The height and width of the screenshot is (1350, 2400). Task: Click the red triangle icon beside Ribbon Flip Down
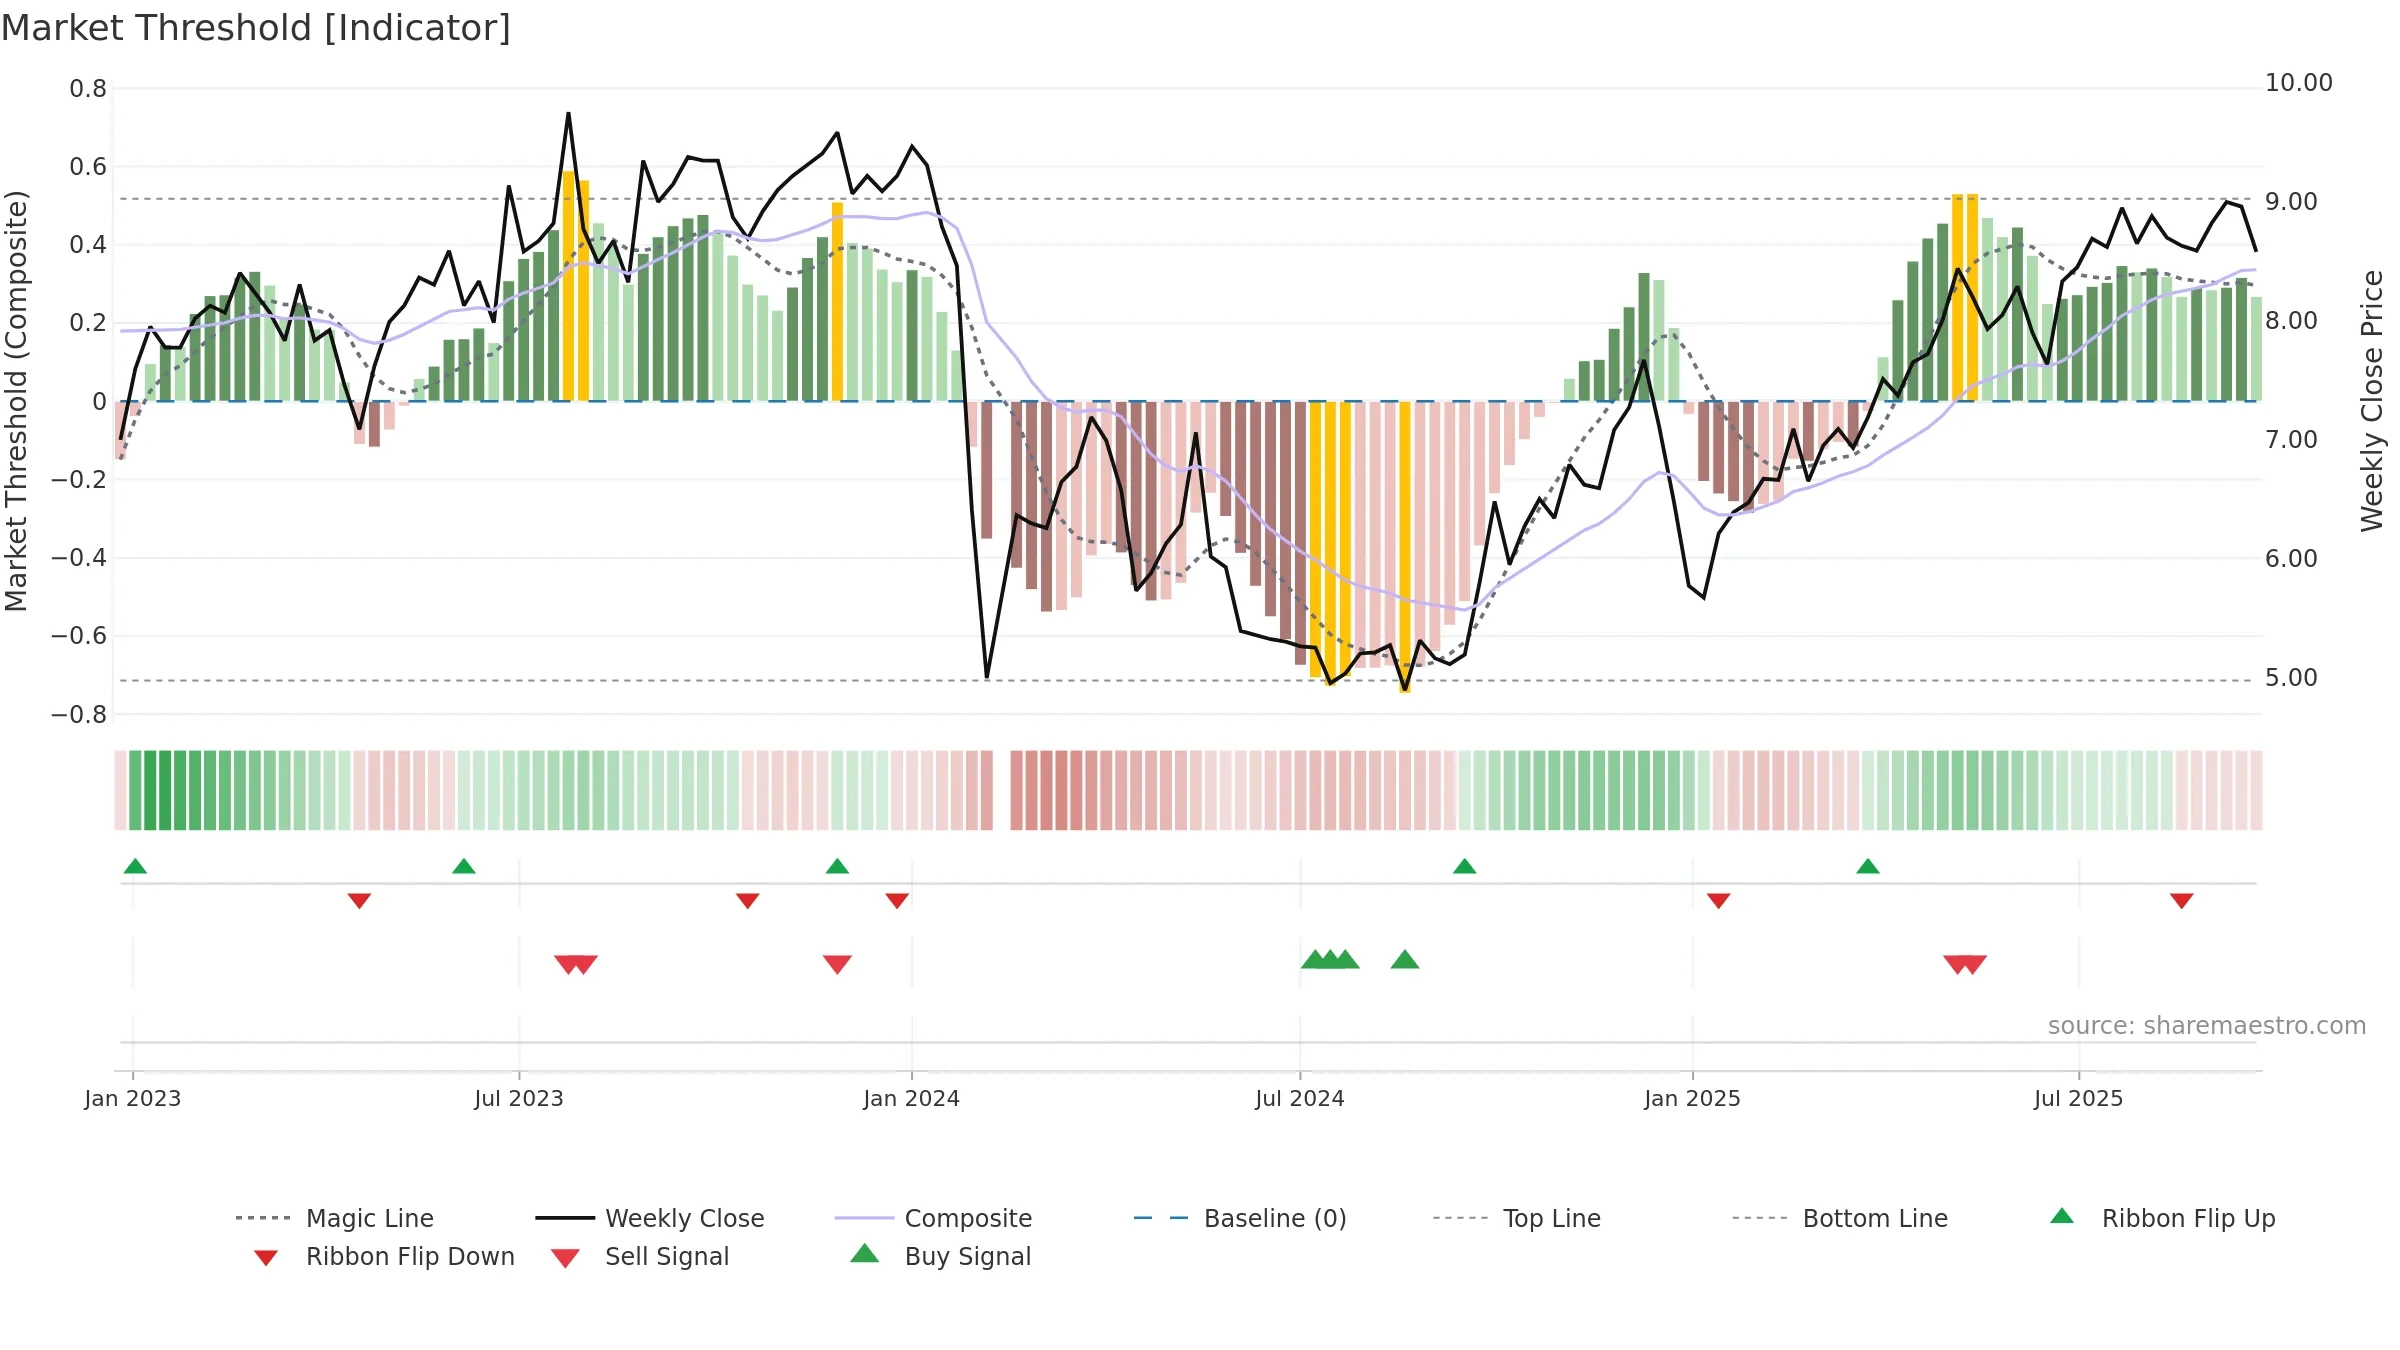point(265,1258)
